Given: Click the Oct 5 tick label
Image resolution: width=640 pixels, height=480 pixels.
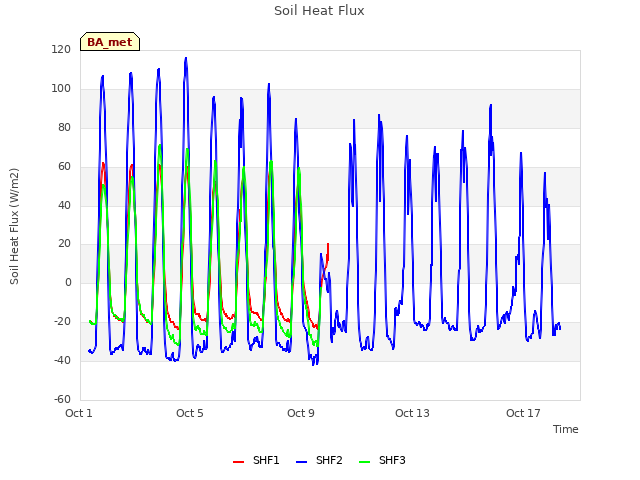Looking at the screenshot, I should click(x=190, y=413).
